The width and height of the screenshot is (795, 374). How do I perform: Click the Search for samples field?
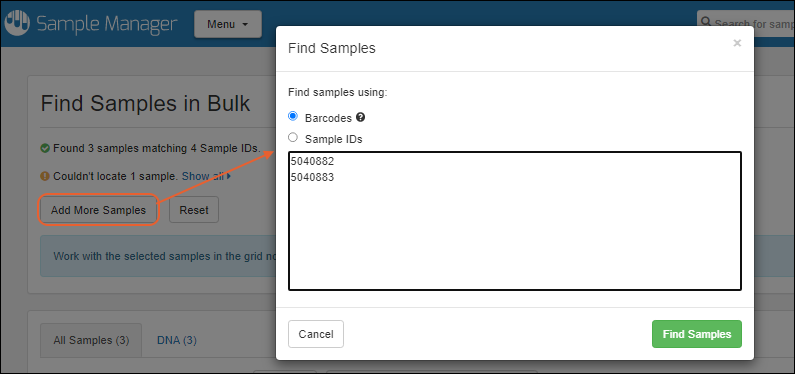746,24
